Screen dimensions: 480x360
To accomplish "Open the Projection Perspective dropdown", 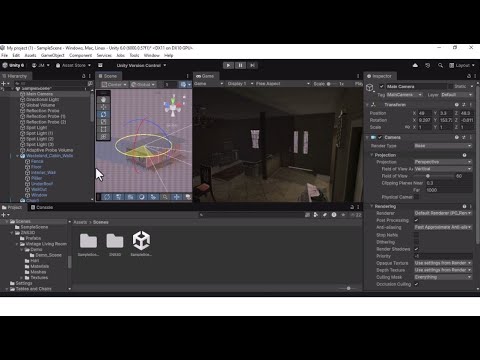I will coord(443,162).
